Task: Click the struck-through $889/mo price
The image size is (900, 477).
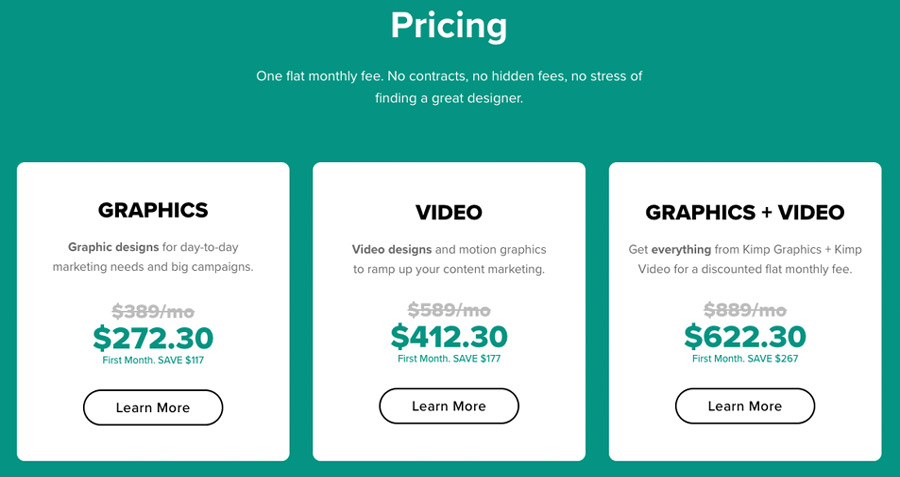Action: (744, 310)
